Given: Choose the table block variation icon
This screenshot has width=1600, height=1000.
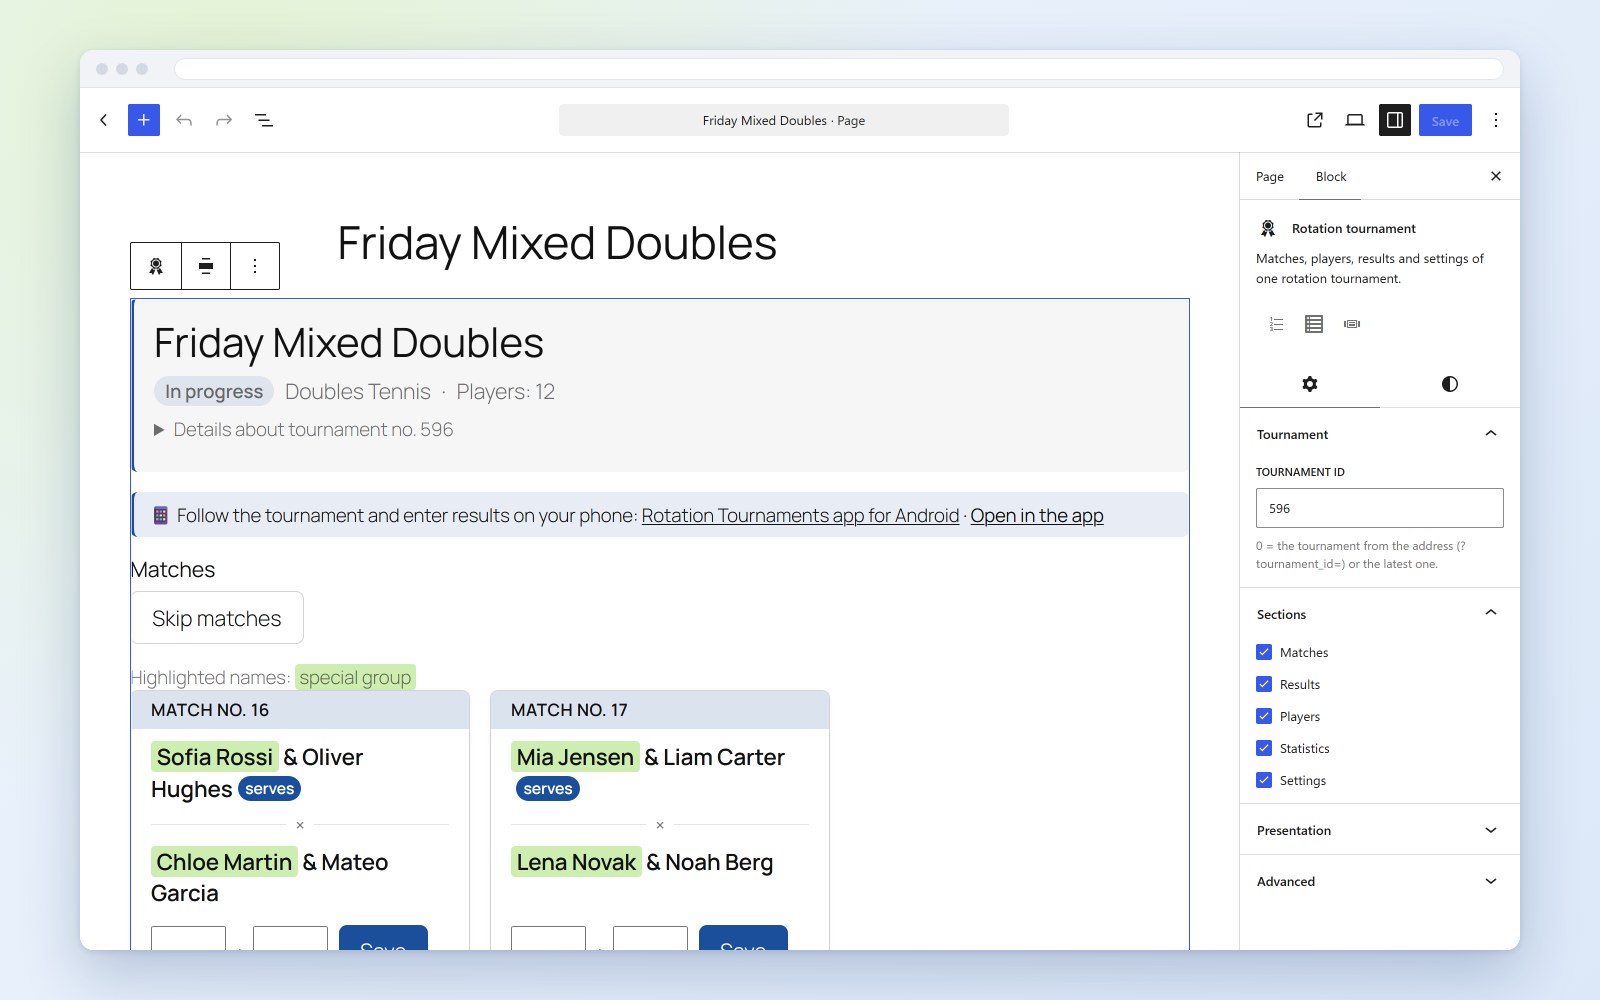Looking at the screenshot, I should (1314, 324).
